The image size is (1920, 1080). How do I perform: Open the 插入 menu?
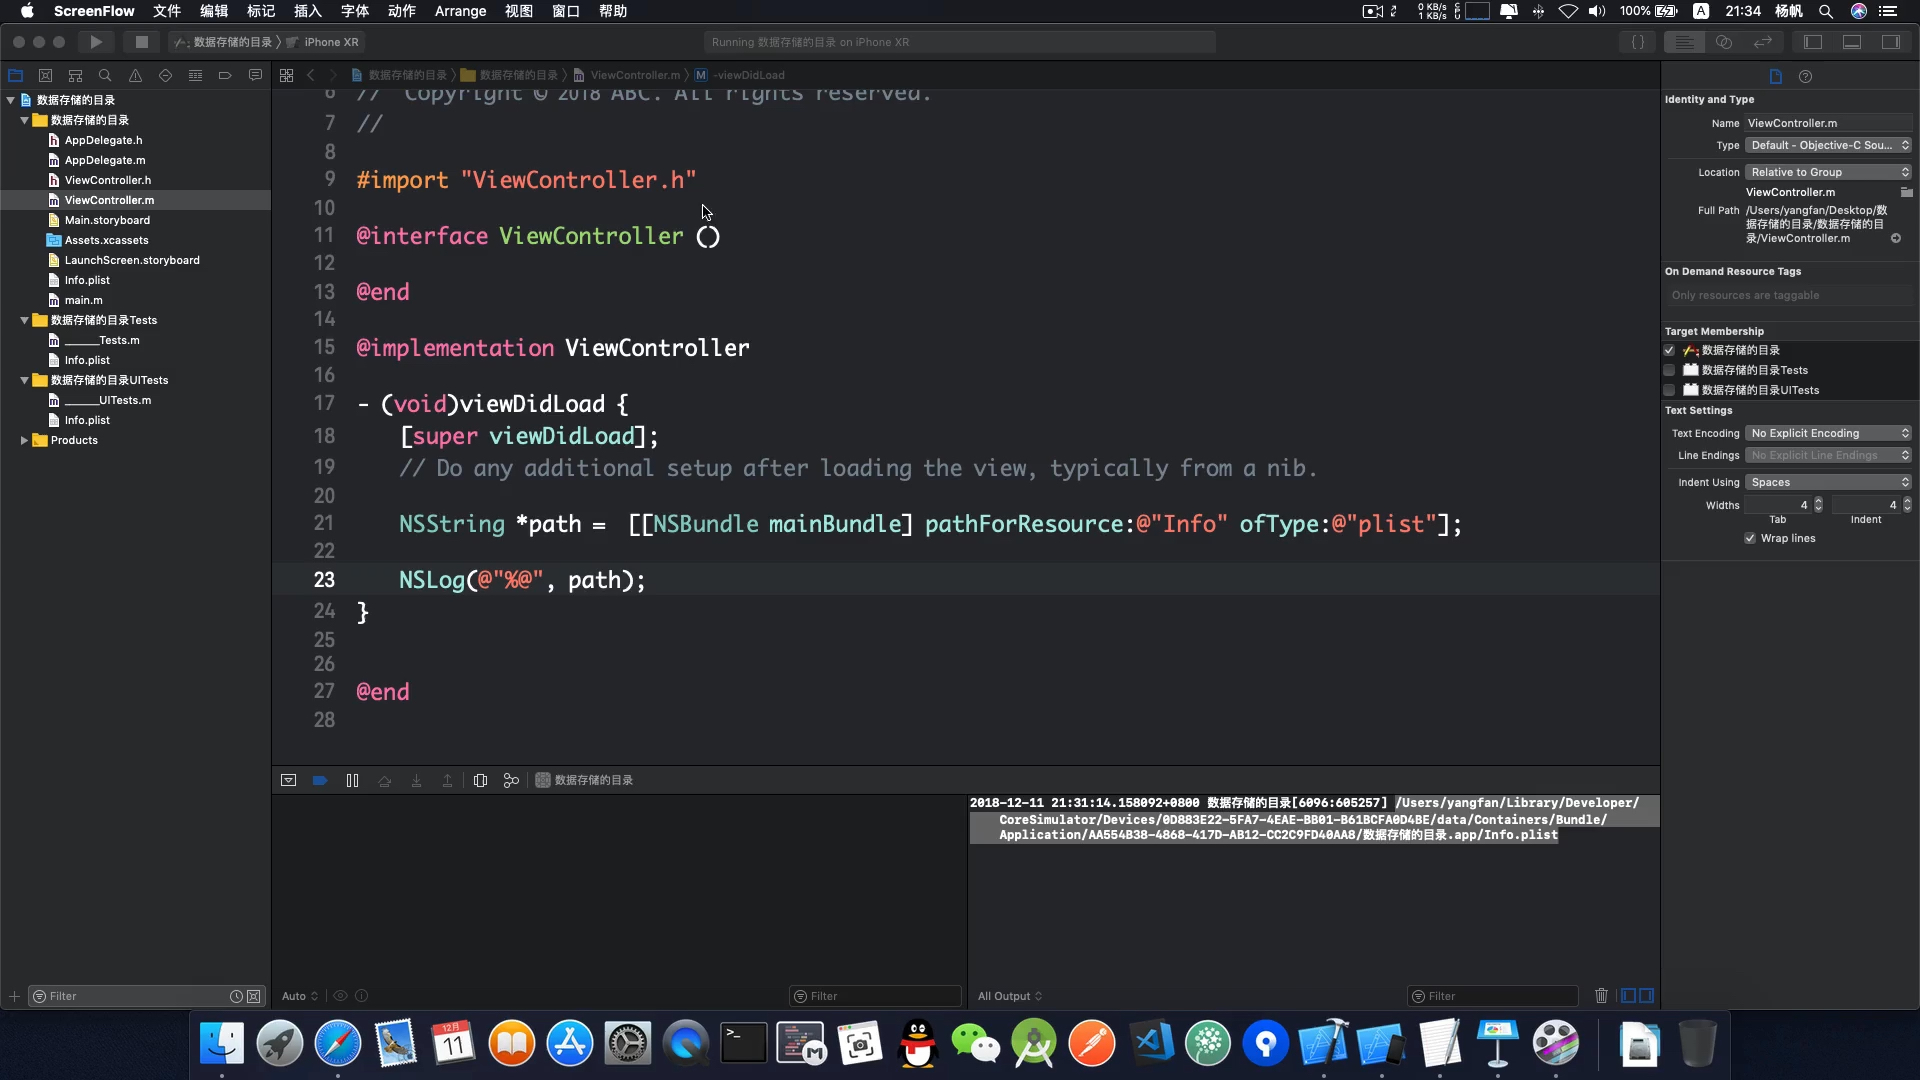point(308,11)
